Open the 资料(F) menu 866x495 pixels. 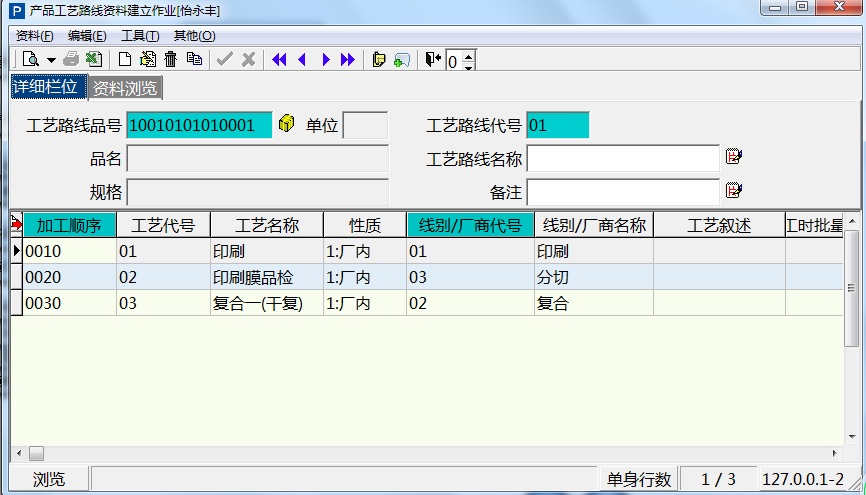(35, 36)
